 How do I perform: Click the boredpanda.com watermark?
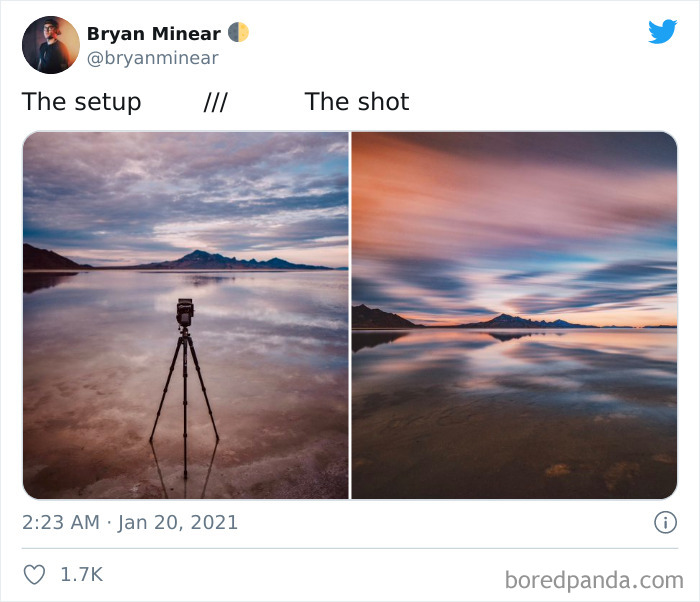pos(594,581)
